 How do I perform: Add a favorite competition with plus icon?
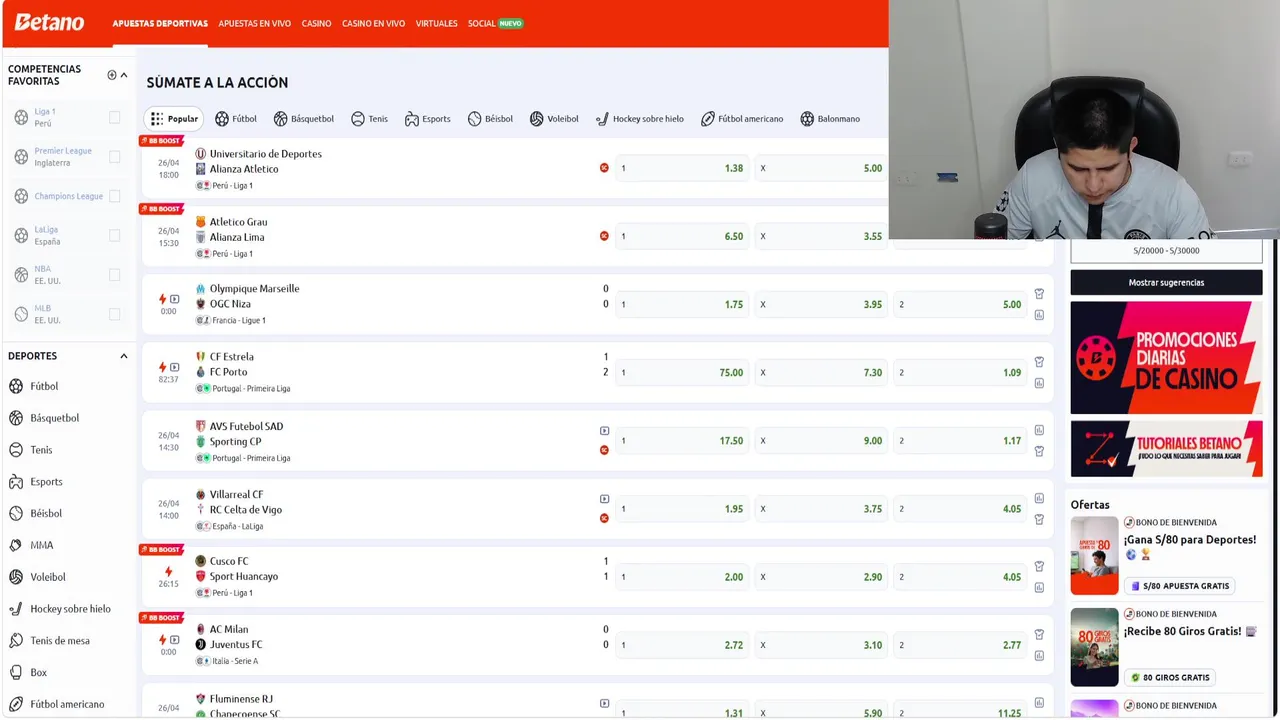pos(112,75)
